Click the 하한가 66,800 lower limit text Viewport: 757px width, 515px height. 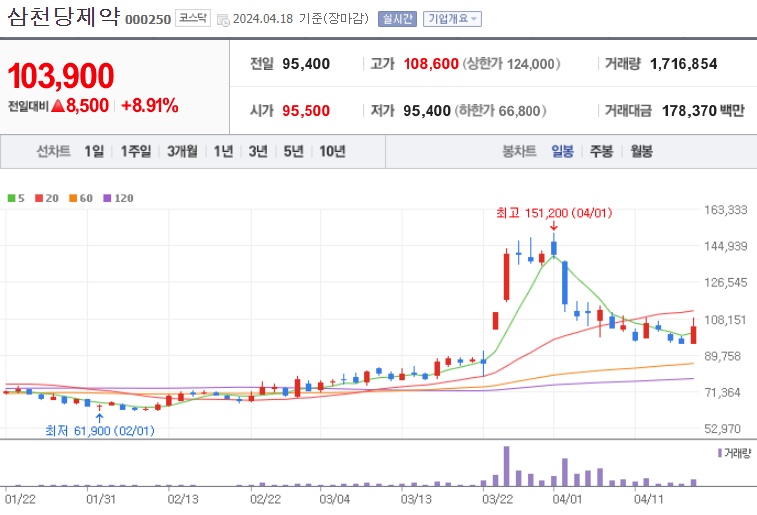tap(501, 111)
